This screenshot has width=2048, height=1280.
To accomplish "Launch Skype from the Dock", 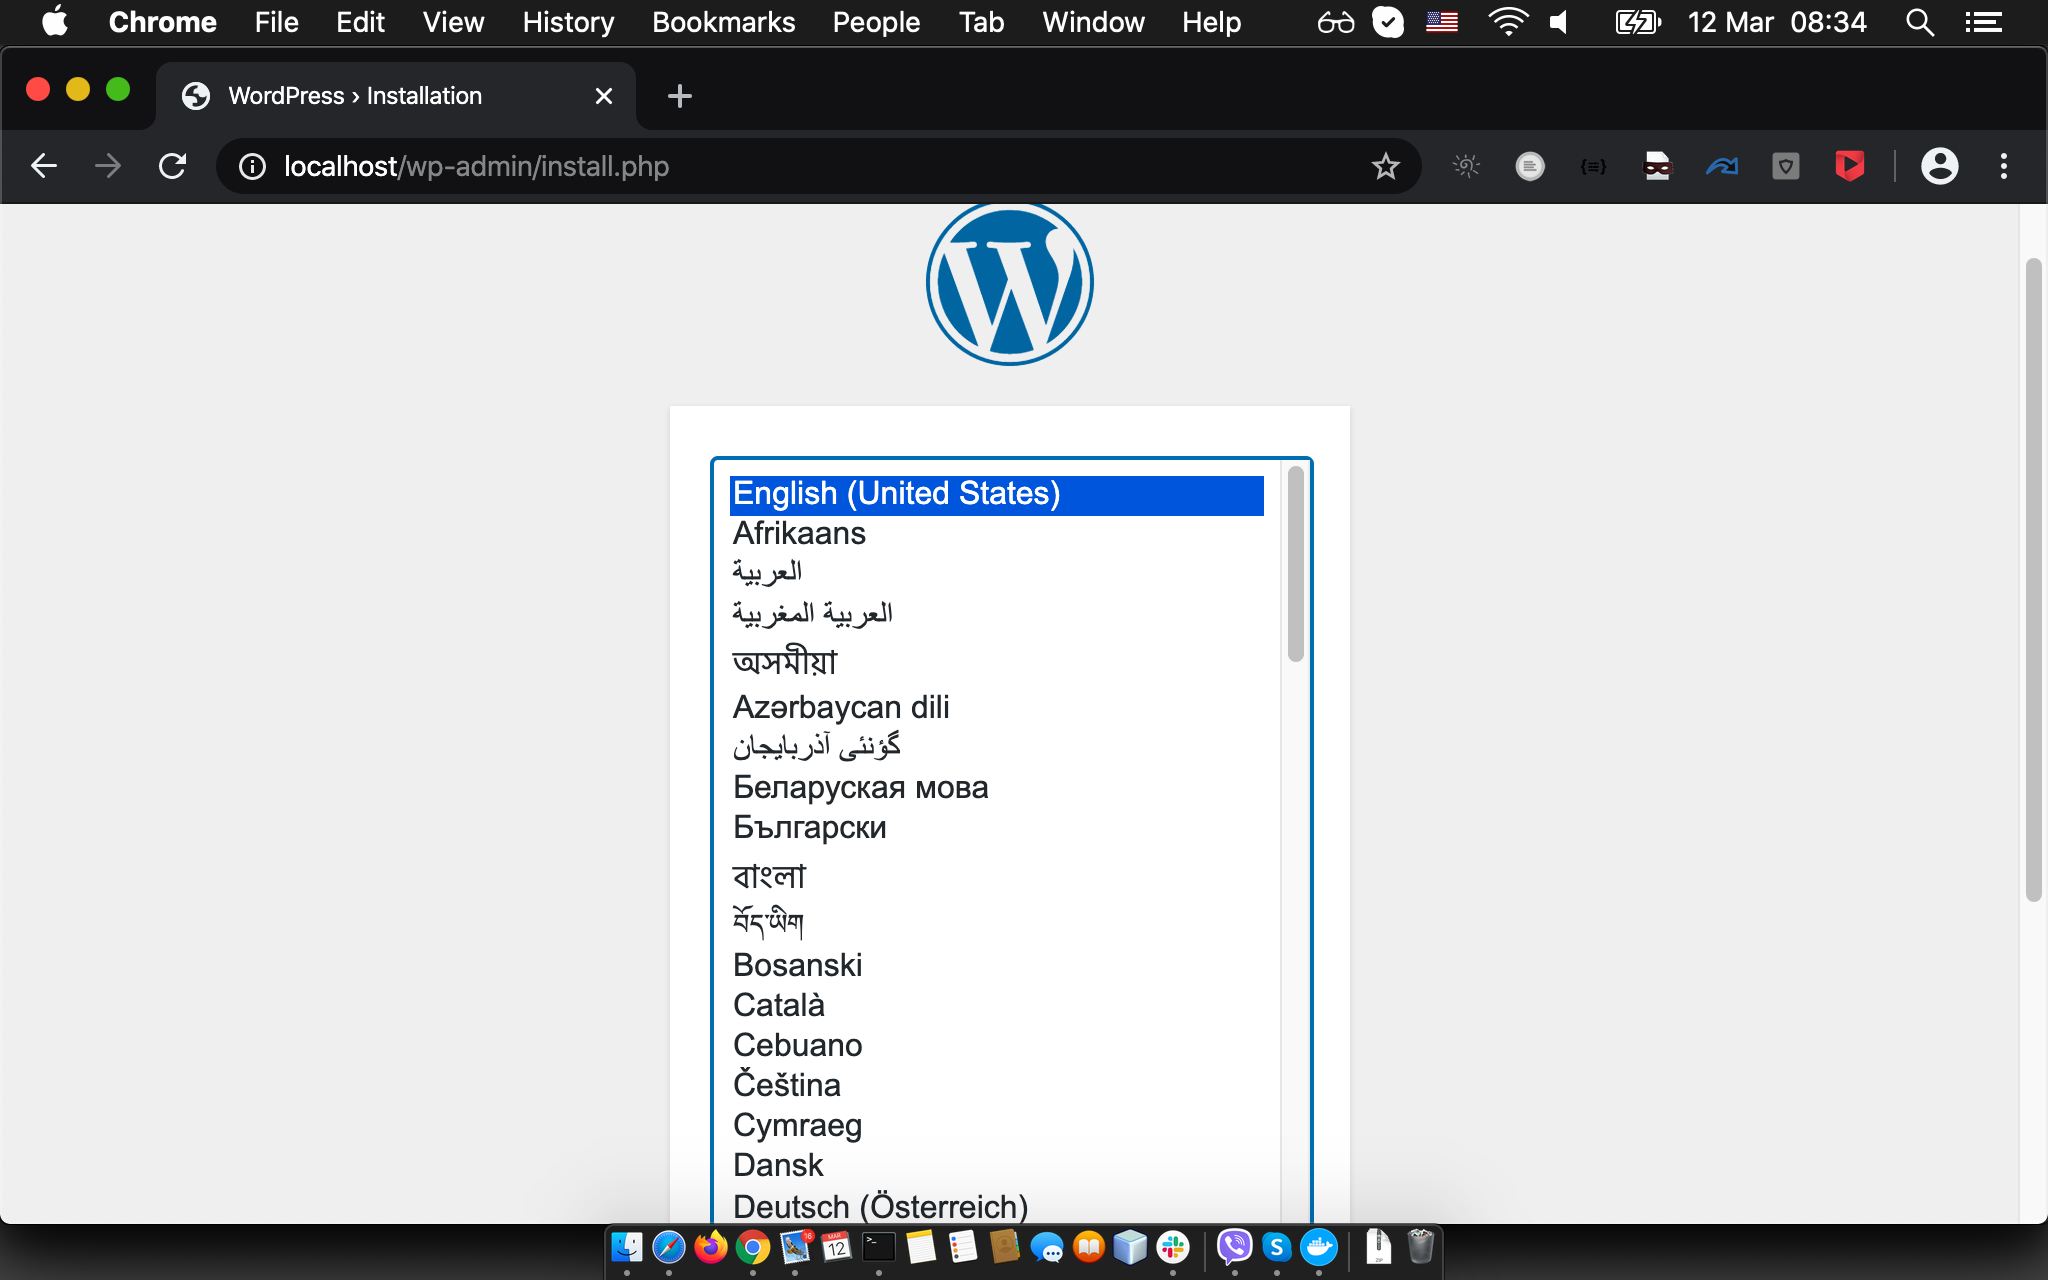I will 1275,1247.
